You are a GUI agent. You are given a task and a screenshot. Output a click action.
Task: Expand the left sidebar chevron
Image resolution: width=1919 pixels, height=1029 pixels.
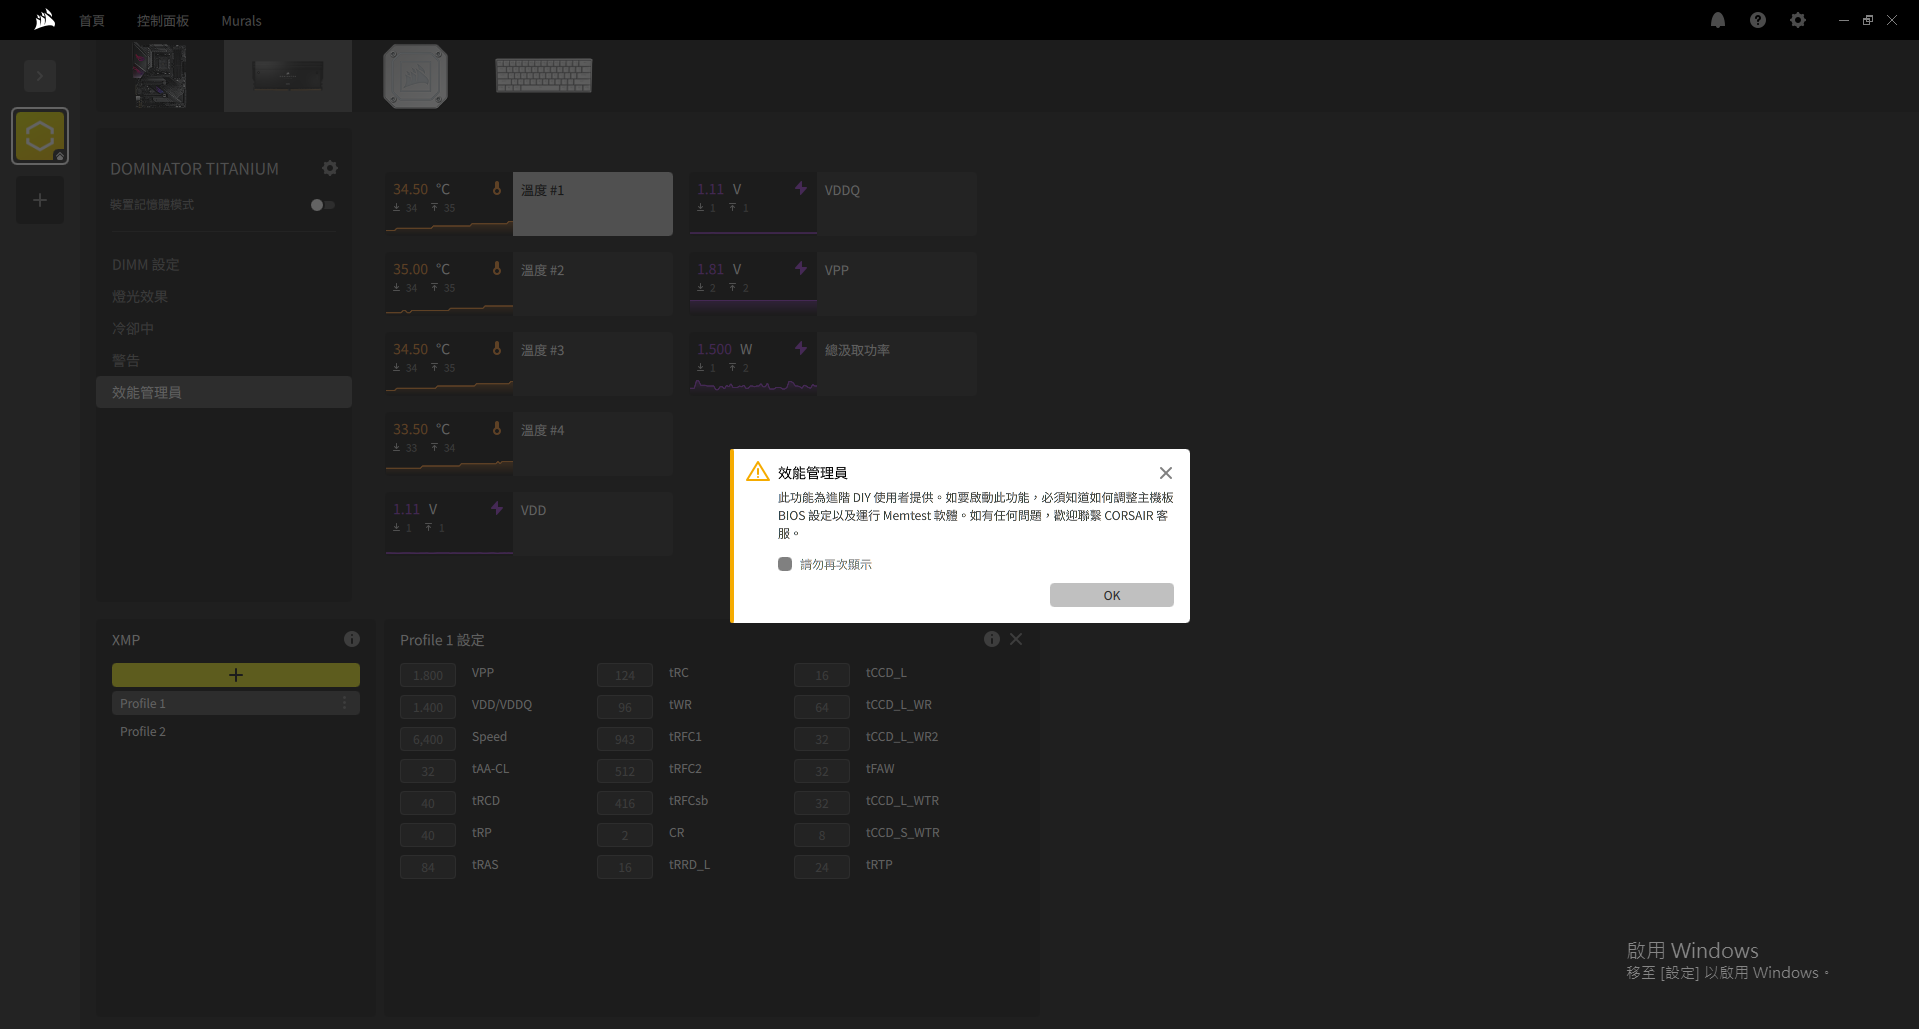coord(40,76)
